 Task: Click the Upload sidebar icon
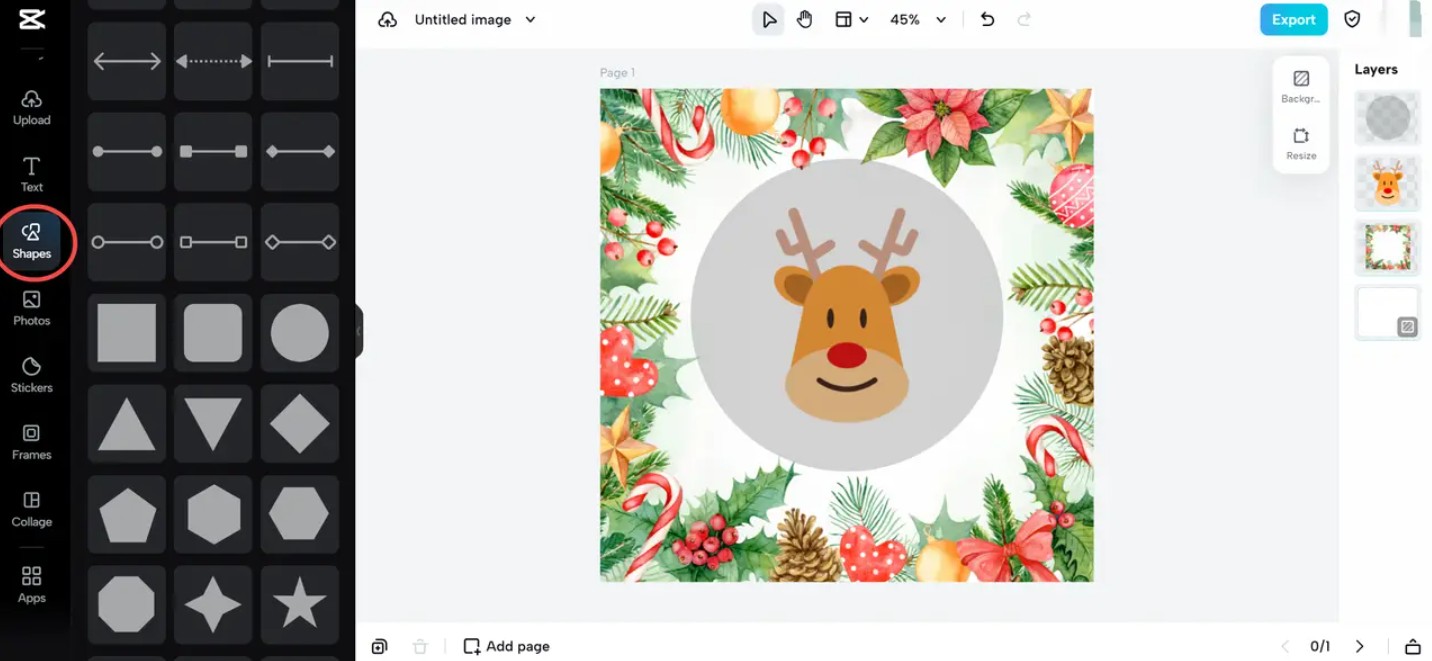click(32, 107)
